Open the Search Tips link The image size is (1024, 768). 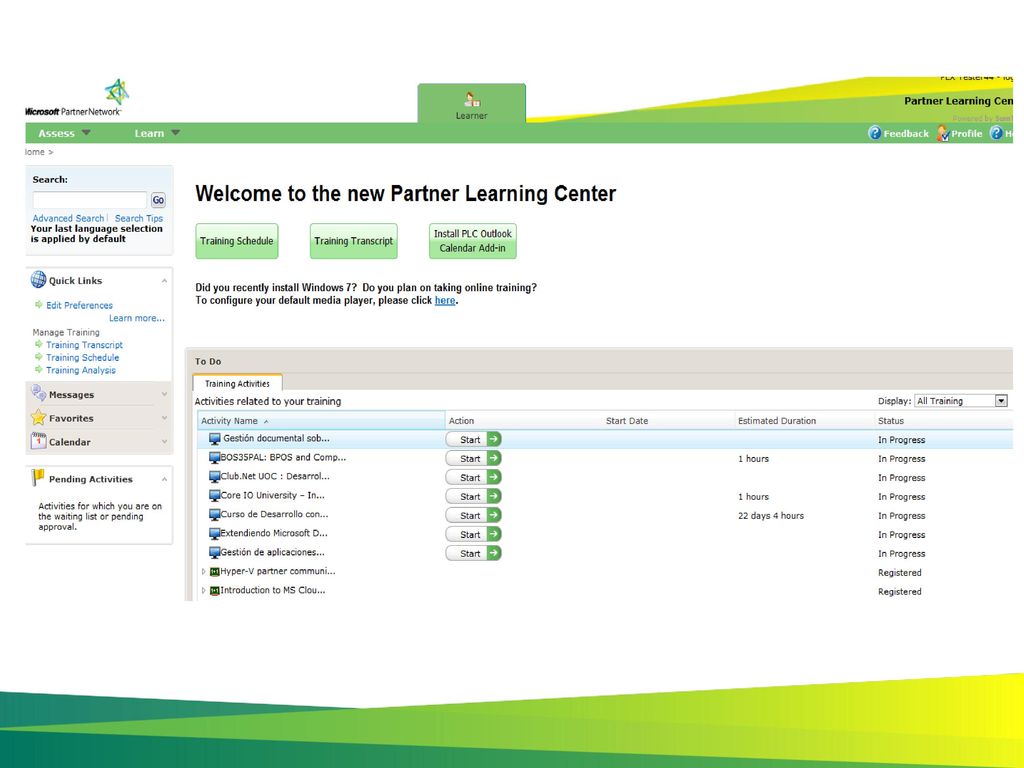[x=139, y=218]
